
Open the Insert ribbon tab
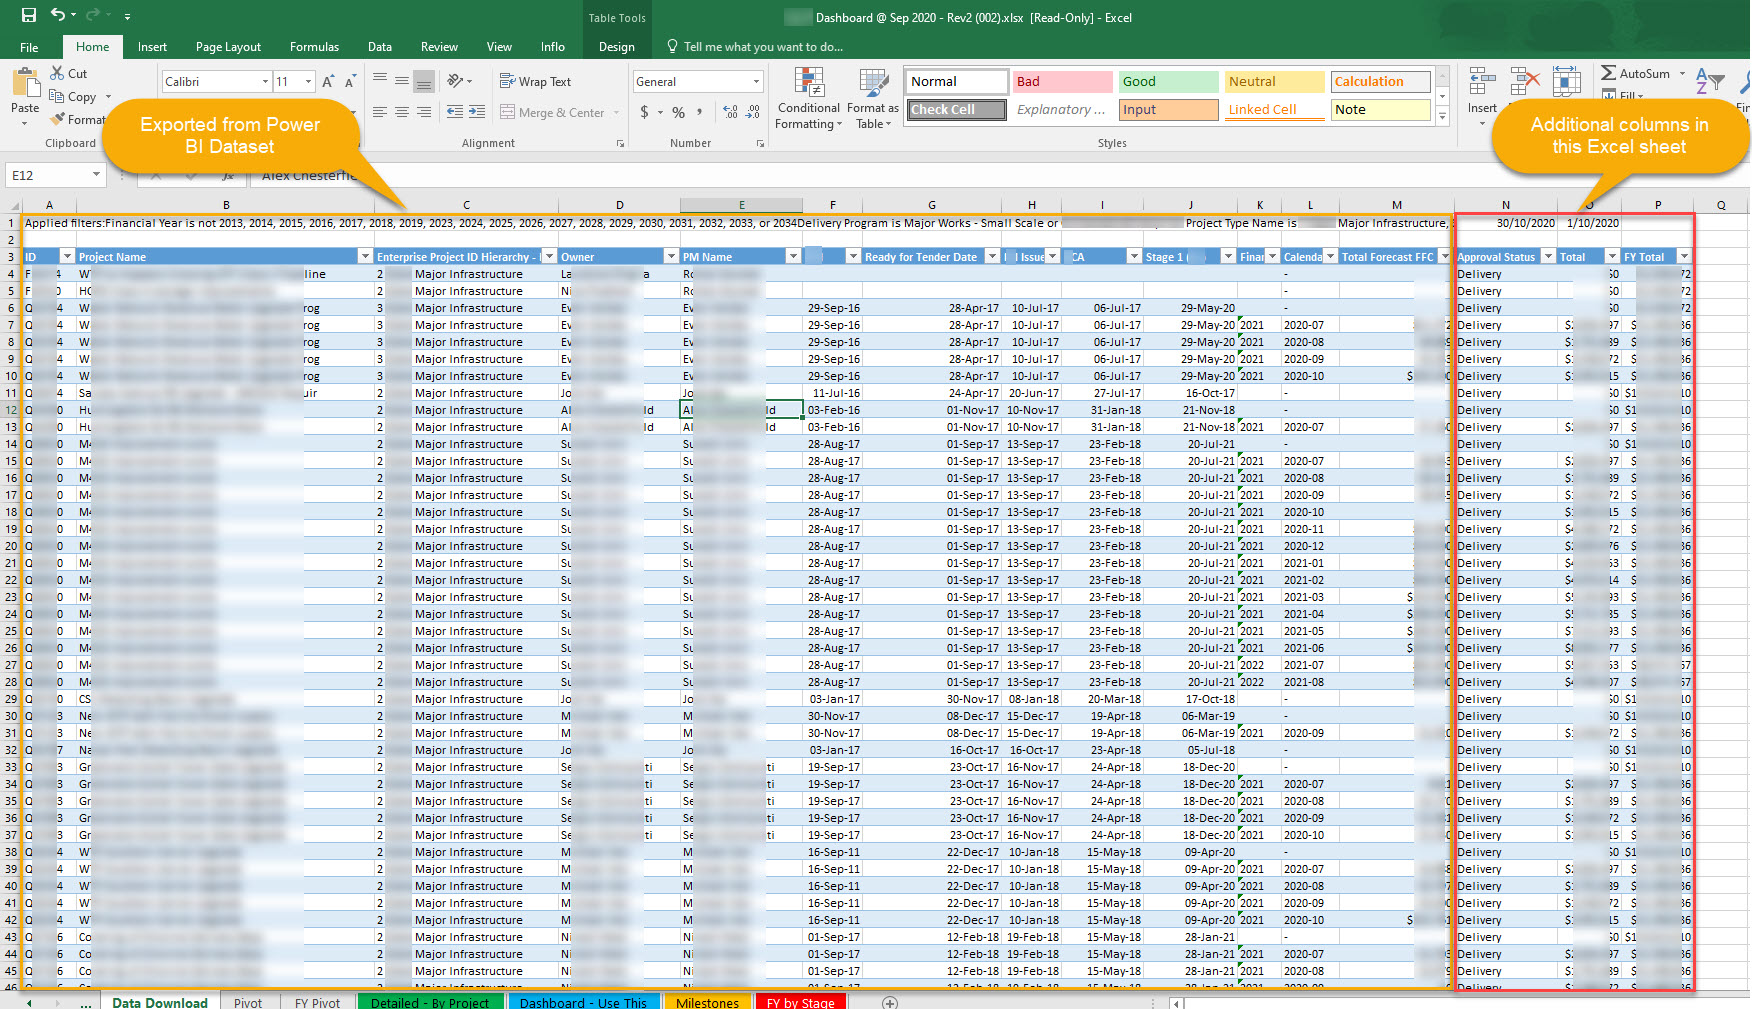pos(152,47)
